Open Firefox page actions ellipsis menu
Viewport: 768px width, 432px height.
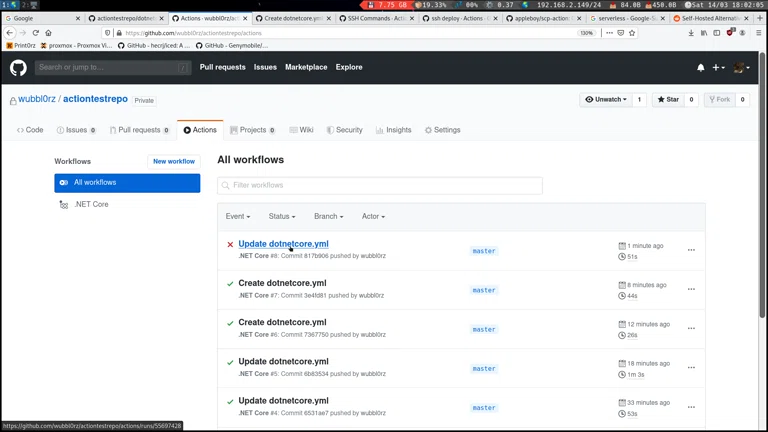coord(609,33)
